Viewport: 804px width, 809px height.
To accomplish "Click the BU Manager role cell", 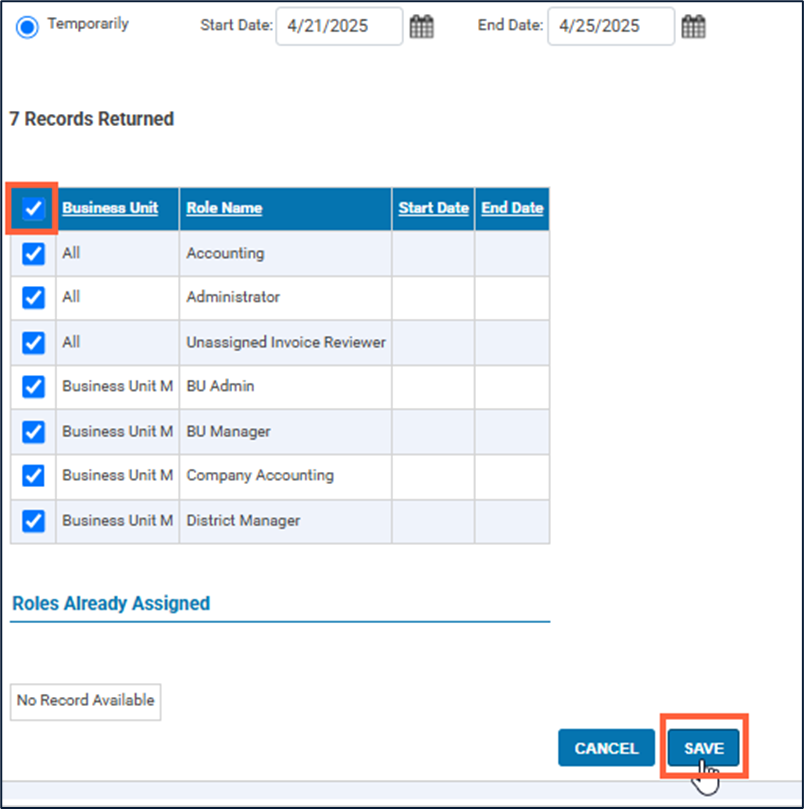I will 285,432.
